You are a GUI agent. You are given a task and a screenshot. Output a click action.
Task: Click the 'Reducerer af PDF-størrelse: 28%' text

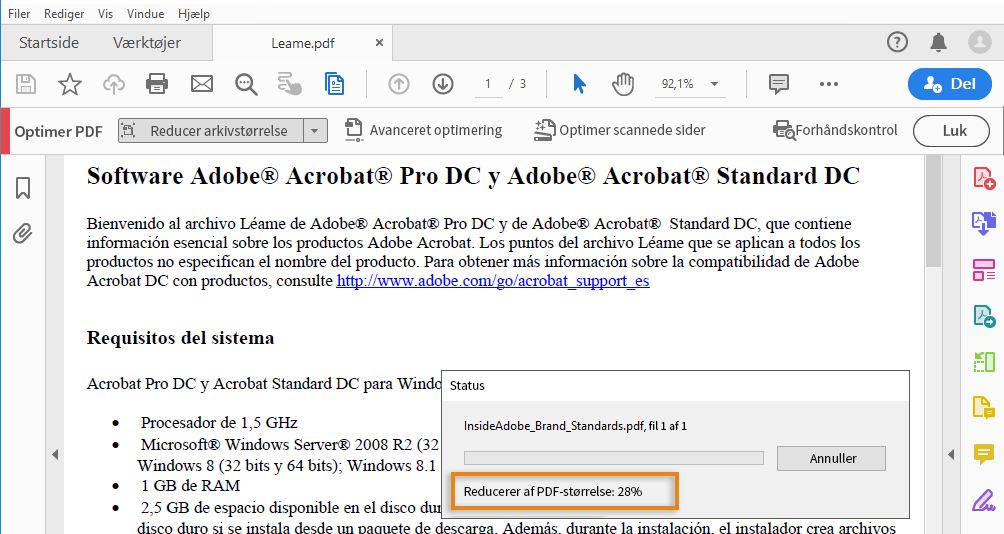point(553,492)
